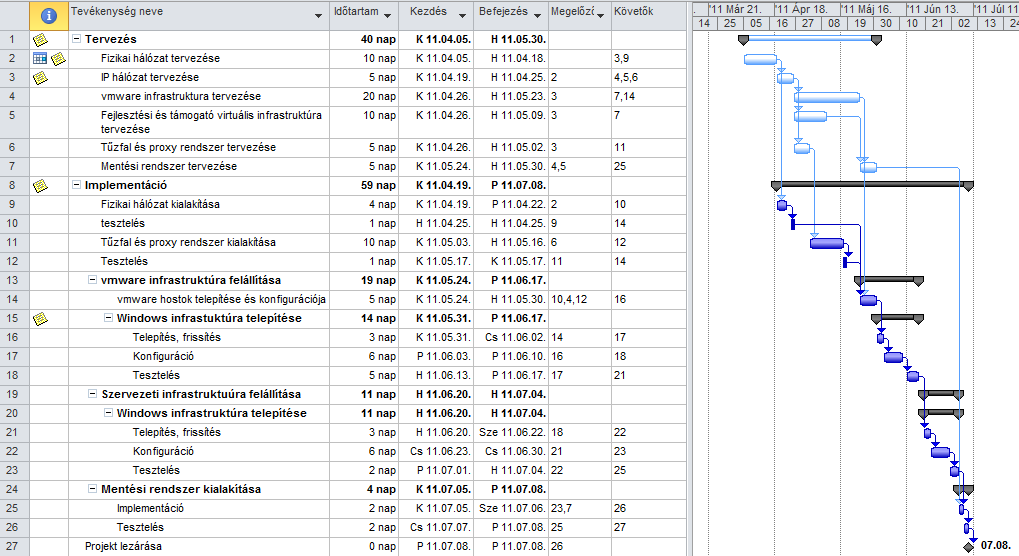1019x556 pixels.
Task: Open the note icon on row 8 Implementáció
Action: click(40, 186)
